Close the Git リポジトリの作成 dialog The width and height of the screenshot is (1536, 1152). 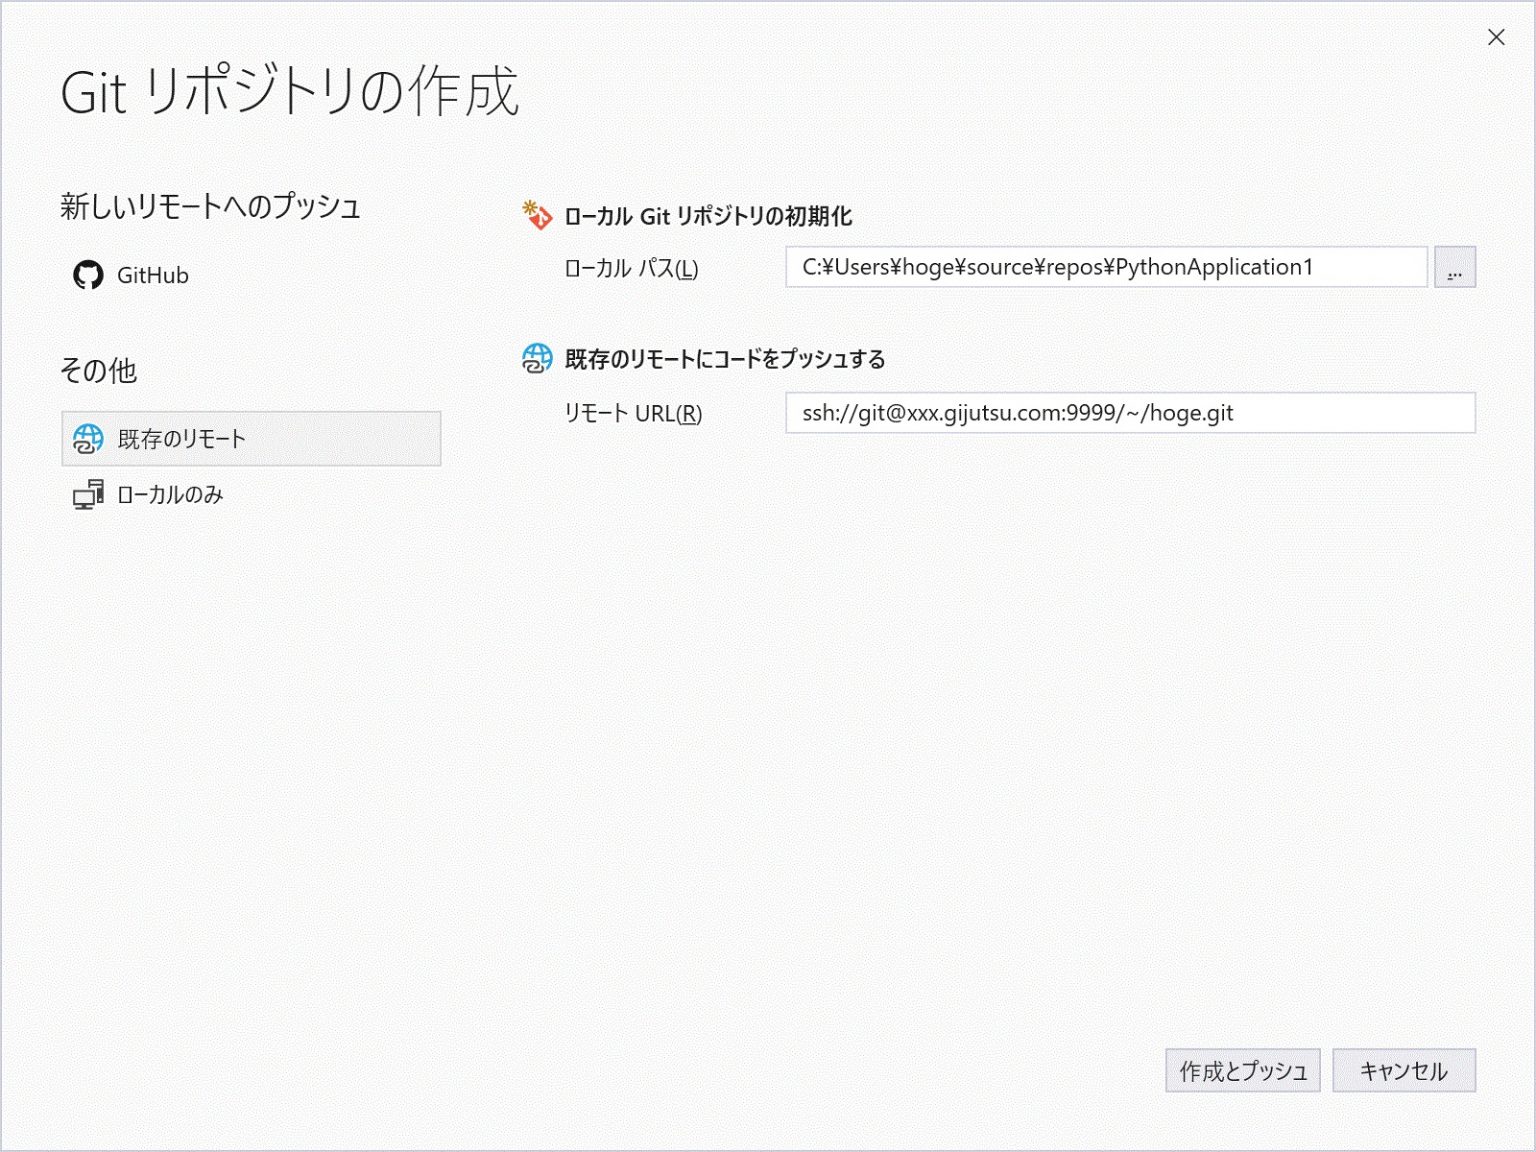pyautogui.click(x=1496, y=37)
